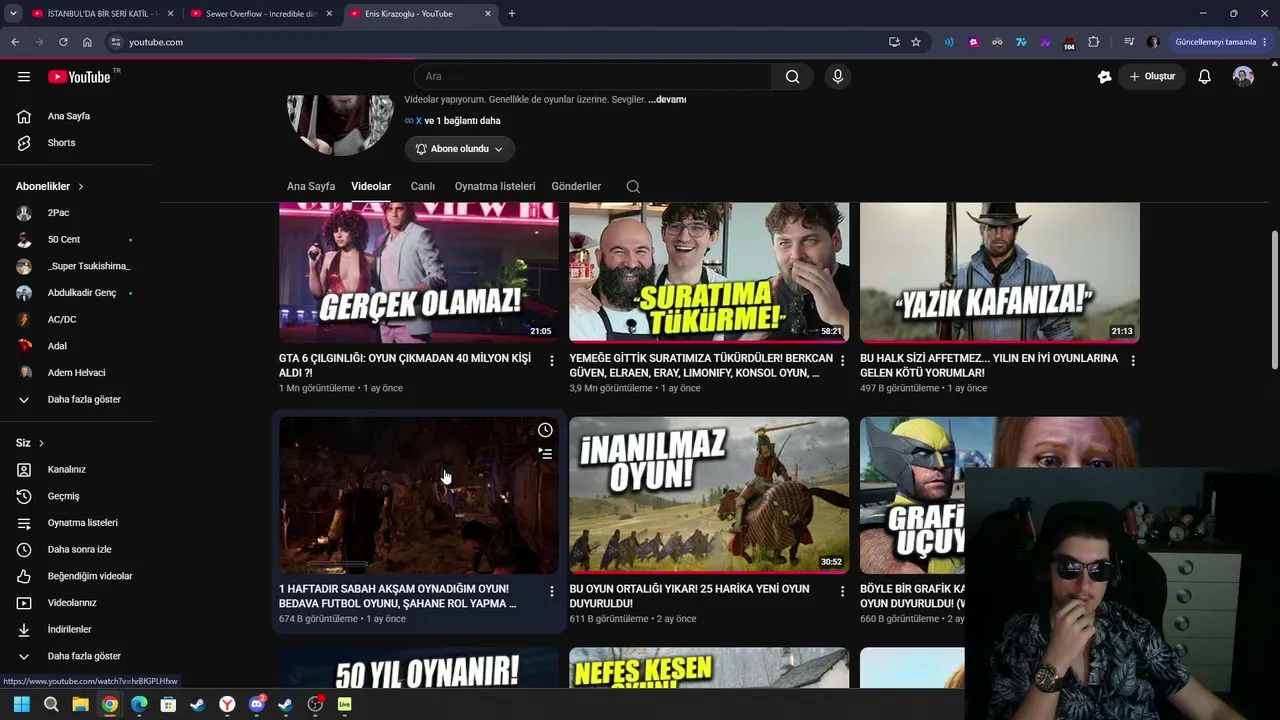The image size is (1280, 720).
Task: Play the GERÇEK OLAMAZ thumbnail video
Action: (x=419, y=272)
